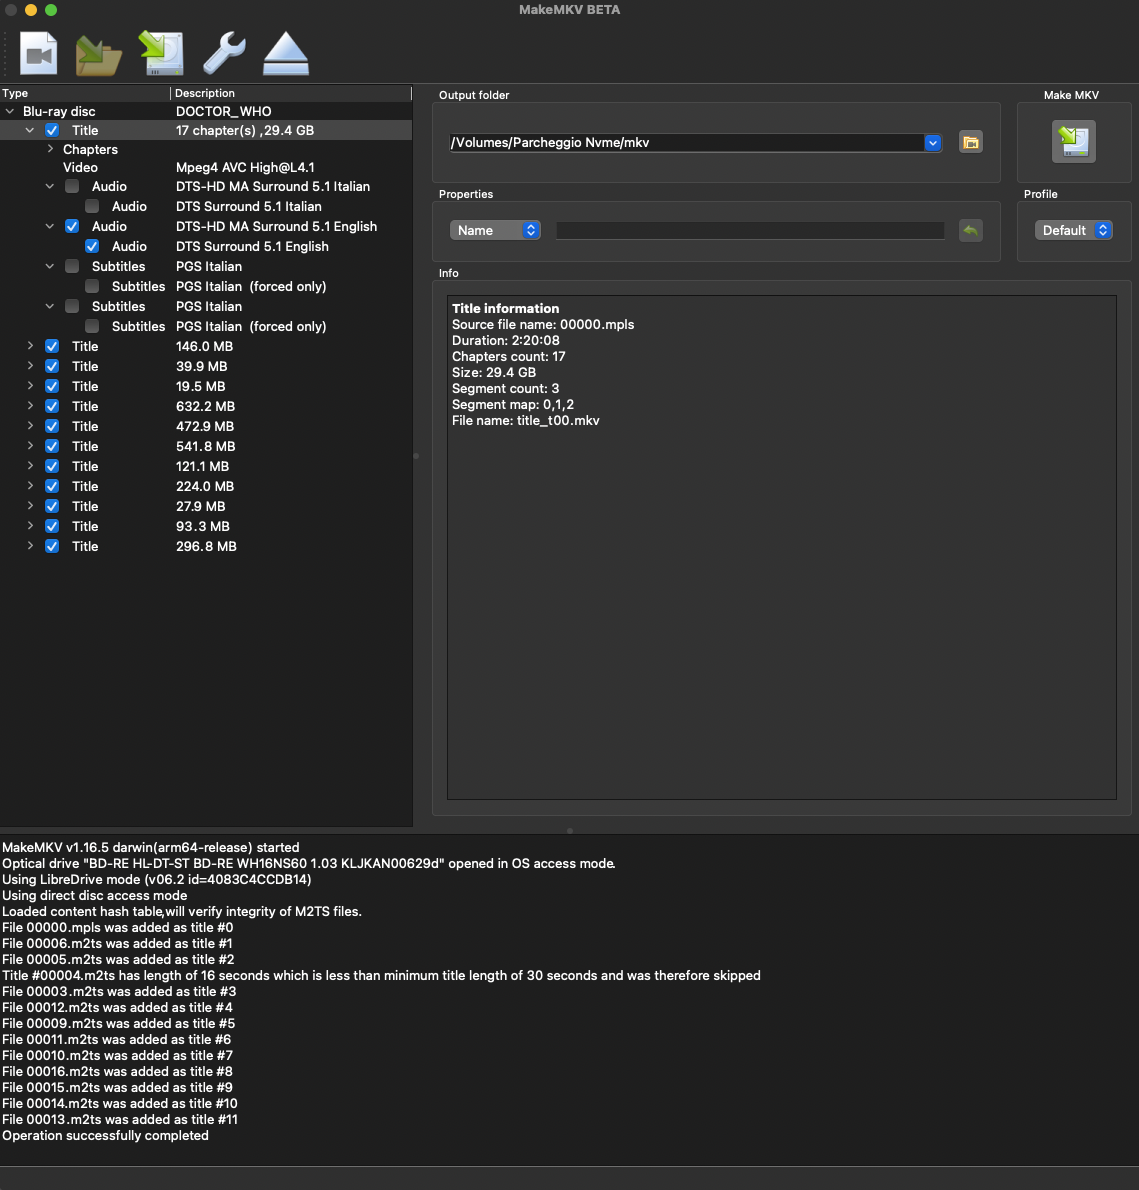Eject the disc using eject icon

tap(285, 53)
